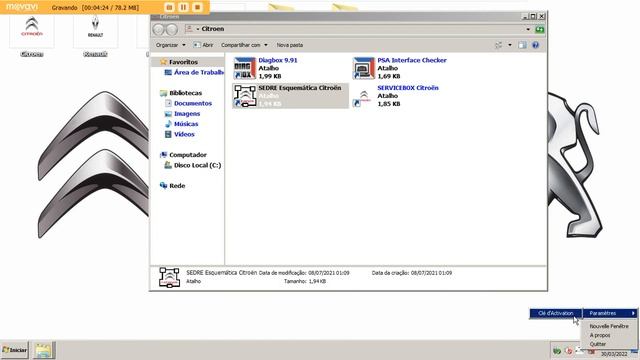Select Favoritos in navigation pane
This screenshot has height=360, width=640.
click(183, 62)
